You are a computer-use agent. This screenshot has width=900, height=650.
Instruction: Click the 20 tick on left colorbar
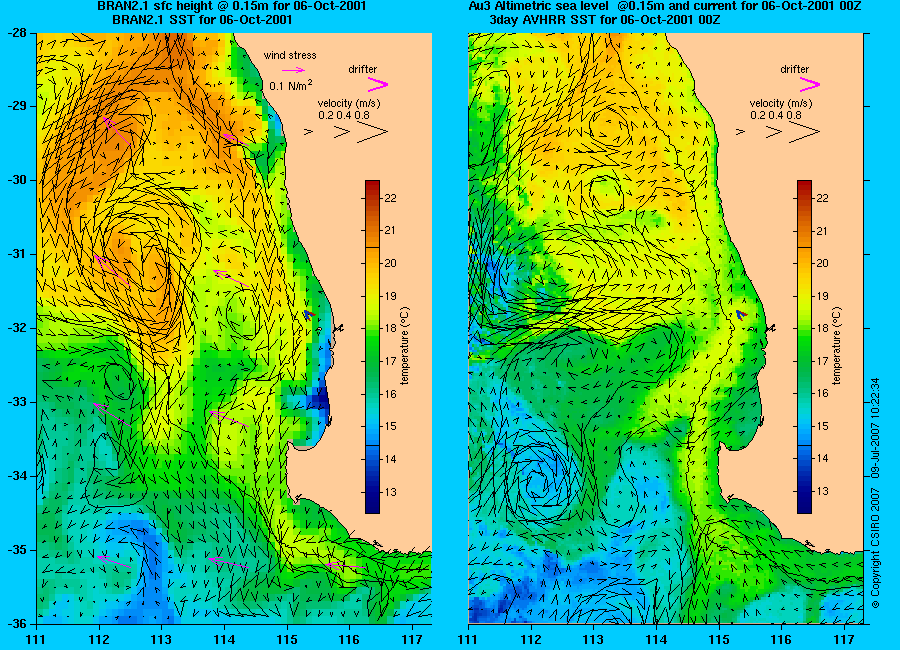click(x=391, y=264)
